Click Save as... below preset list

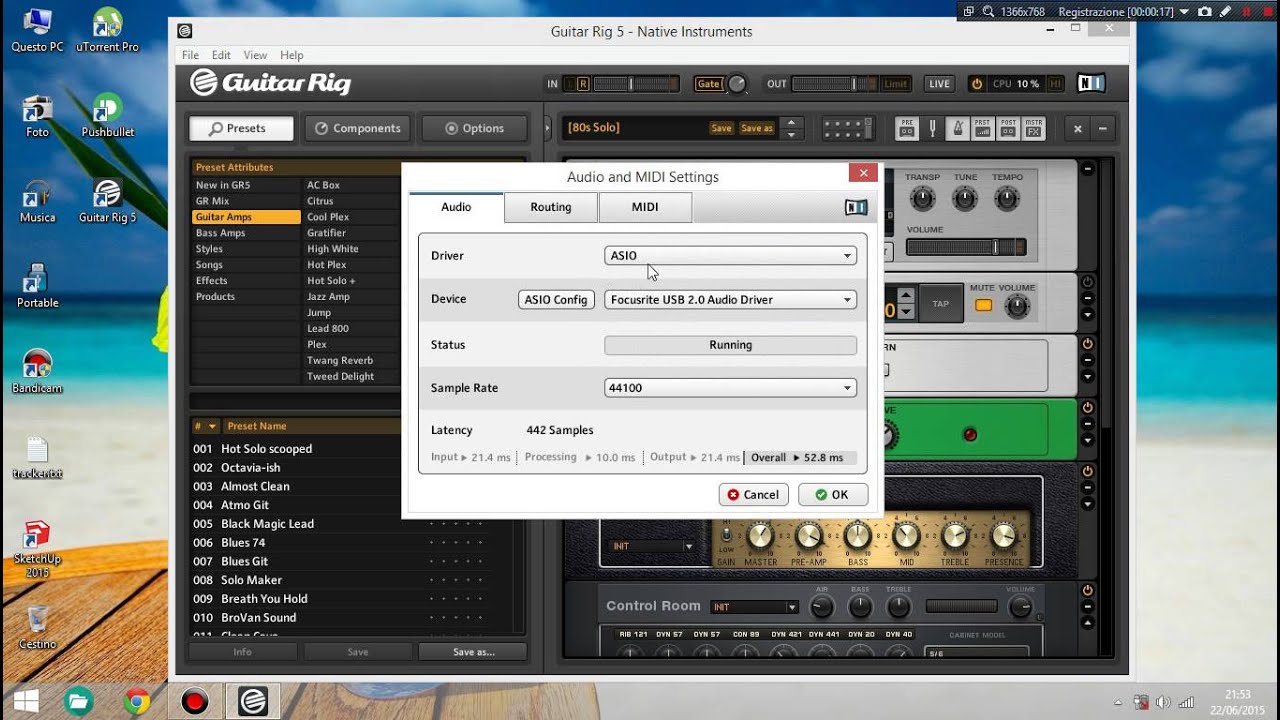tap(473, 651)
